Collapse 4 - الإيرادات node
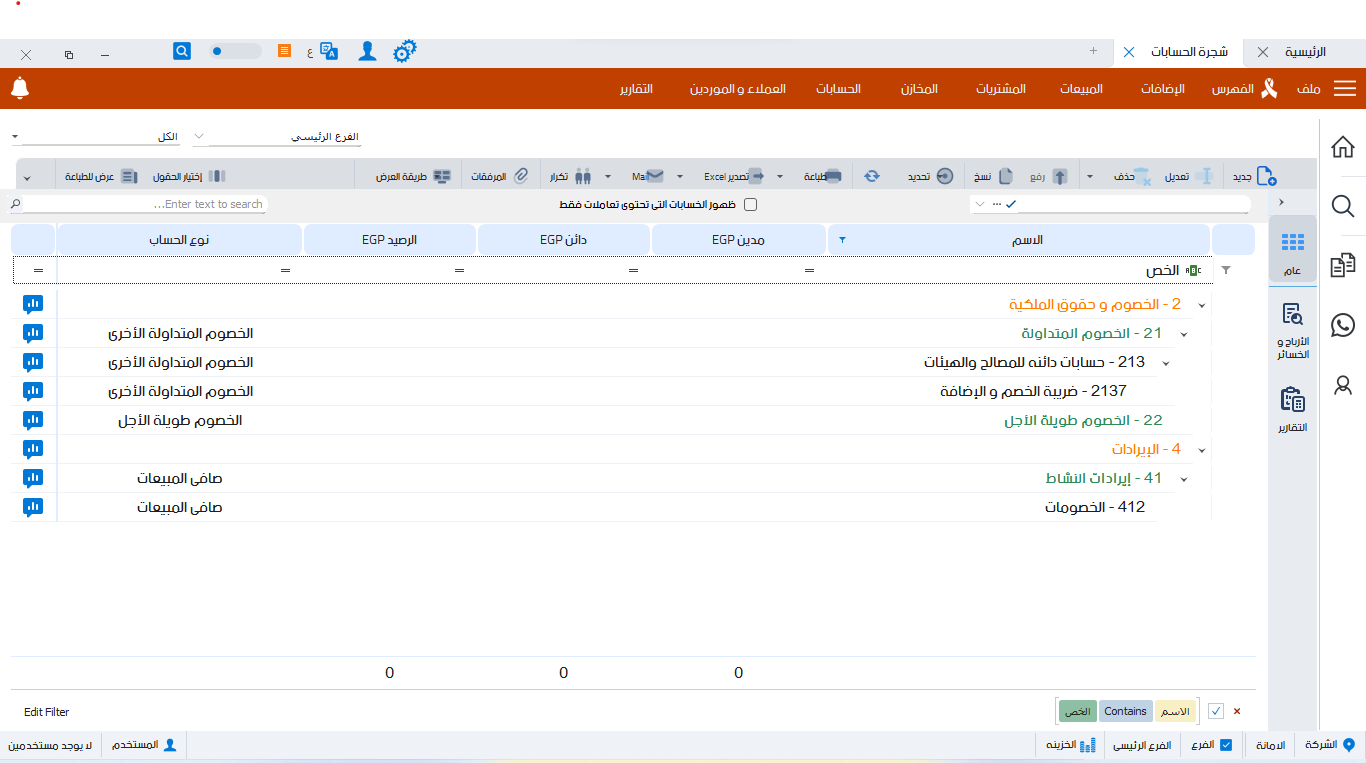Image resolution: width=1366 pixels, height=763 pixels. point(1201,450)
